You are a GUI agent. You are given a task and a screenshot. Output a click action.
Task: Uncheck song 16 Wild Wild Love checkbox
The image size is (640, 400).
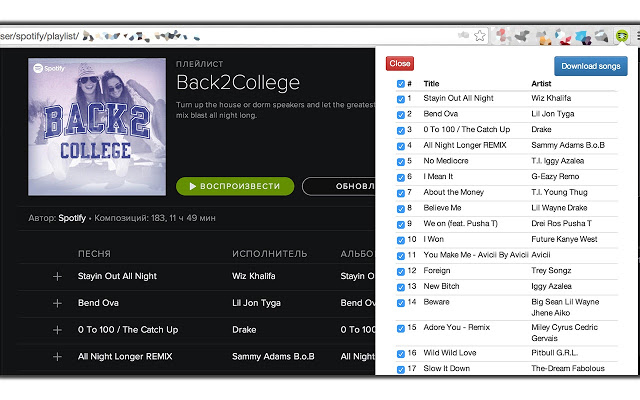(x=400, y=354)
